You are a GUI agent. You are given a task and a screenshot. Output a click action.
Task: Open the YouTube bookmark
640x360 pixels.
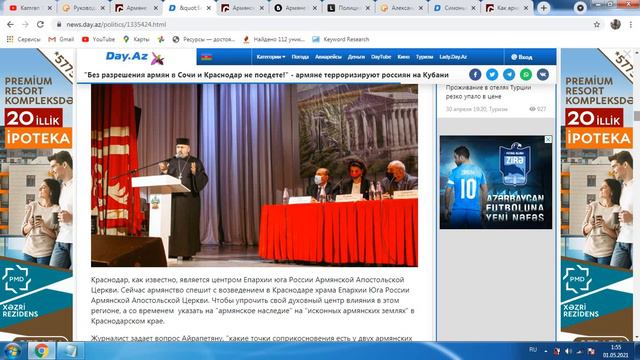point(98,39)
